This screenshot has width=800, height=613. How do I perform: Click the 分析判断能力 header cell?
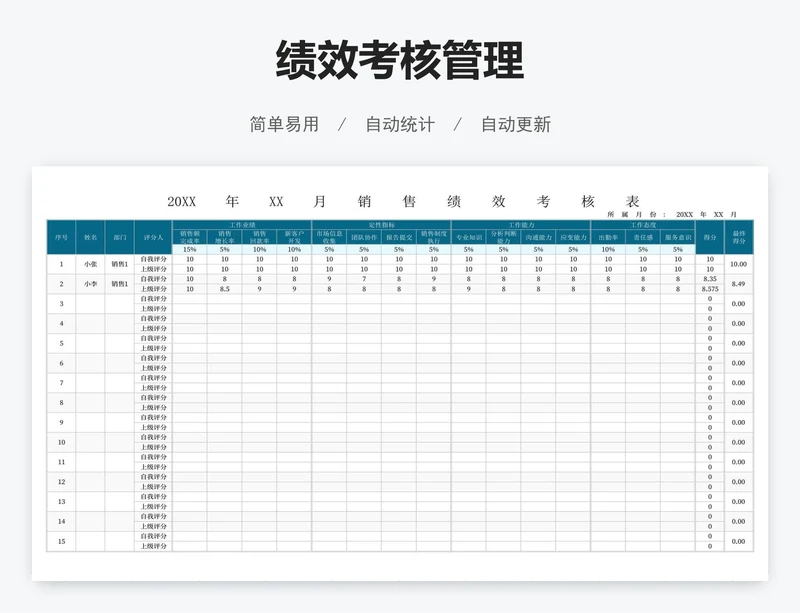(x=504, y=237)
